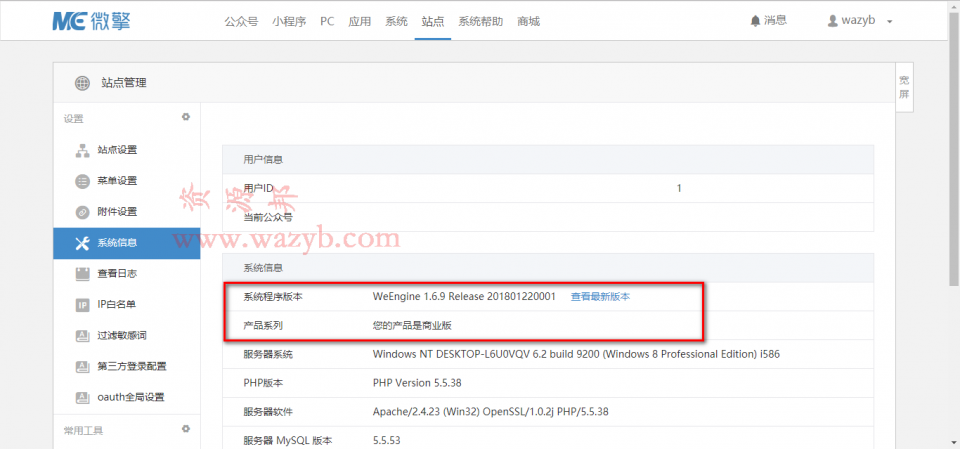Image resolution: width=960 pixels, height=449 pixels.
Task: Go to the PC tab
Action: point(327,21)
